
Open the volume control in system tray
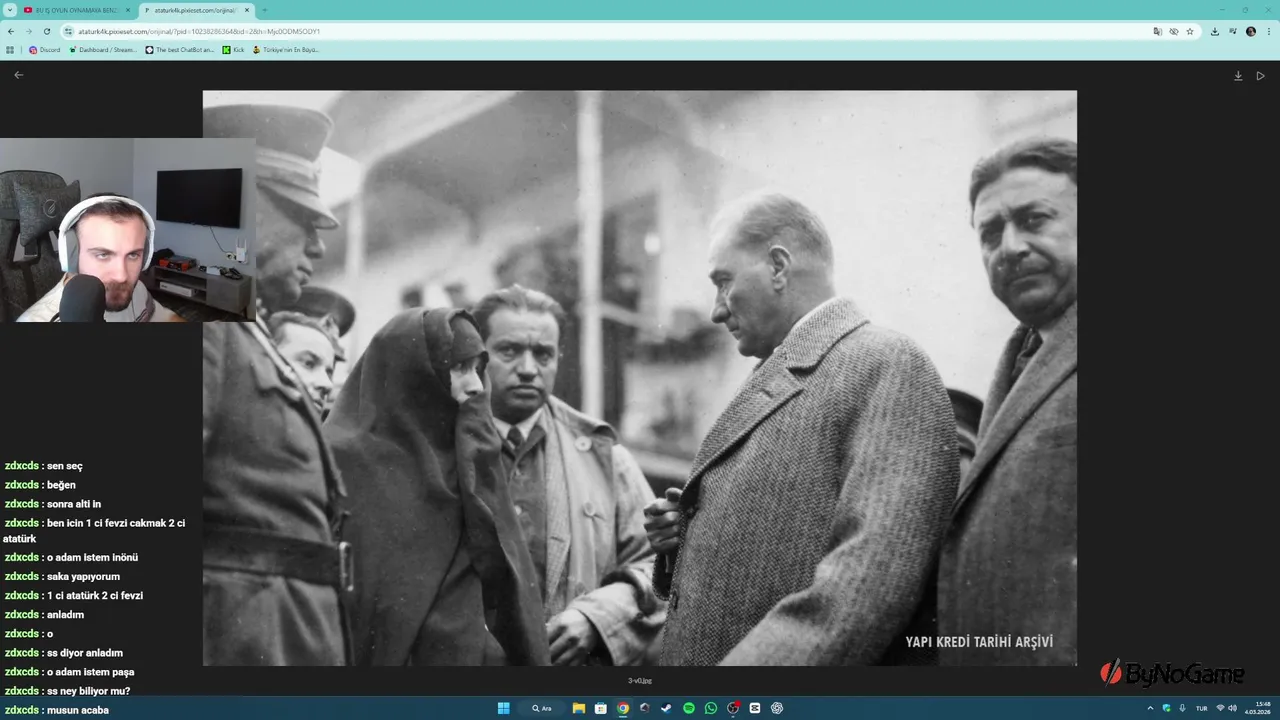(x=1232, y=708)
